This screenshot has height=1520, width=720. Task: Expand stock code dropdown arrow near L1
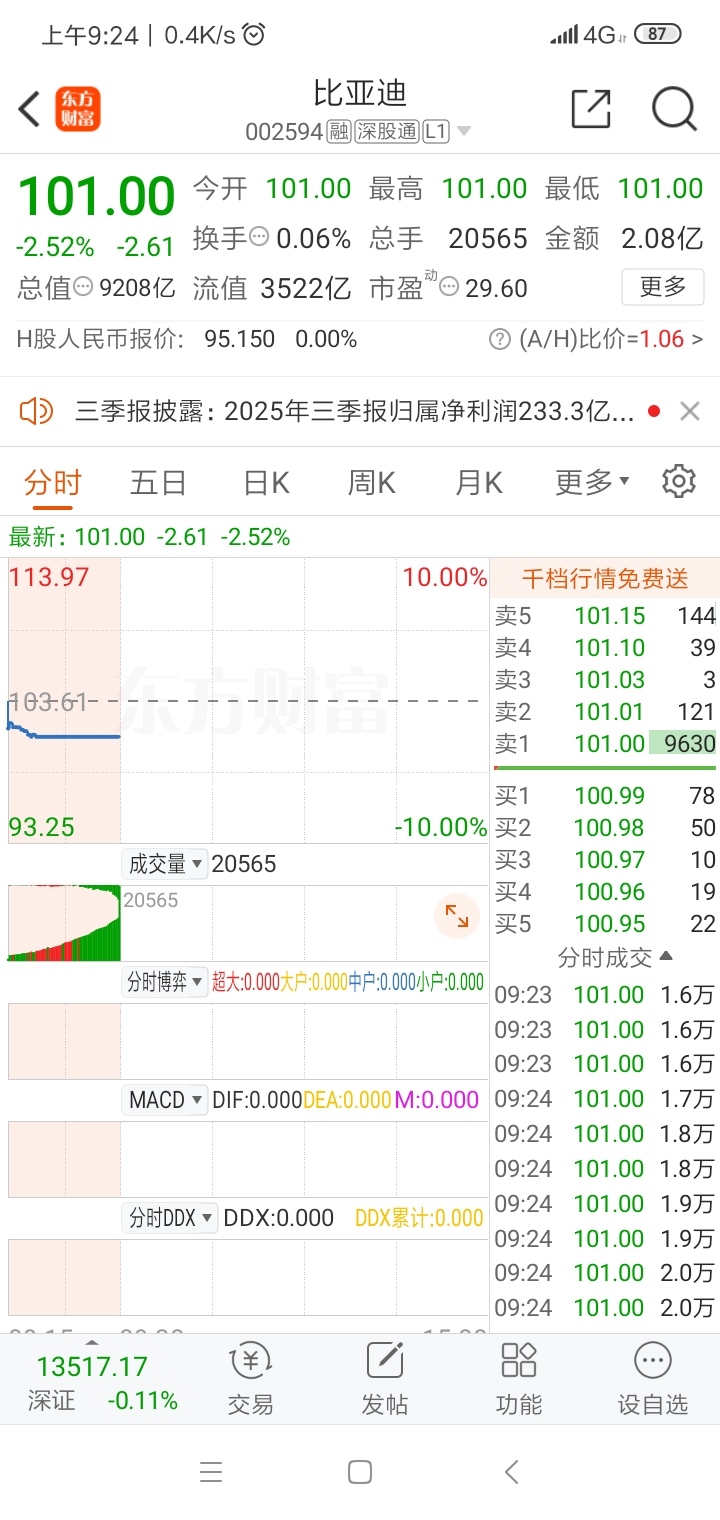[464, 132]
